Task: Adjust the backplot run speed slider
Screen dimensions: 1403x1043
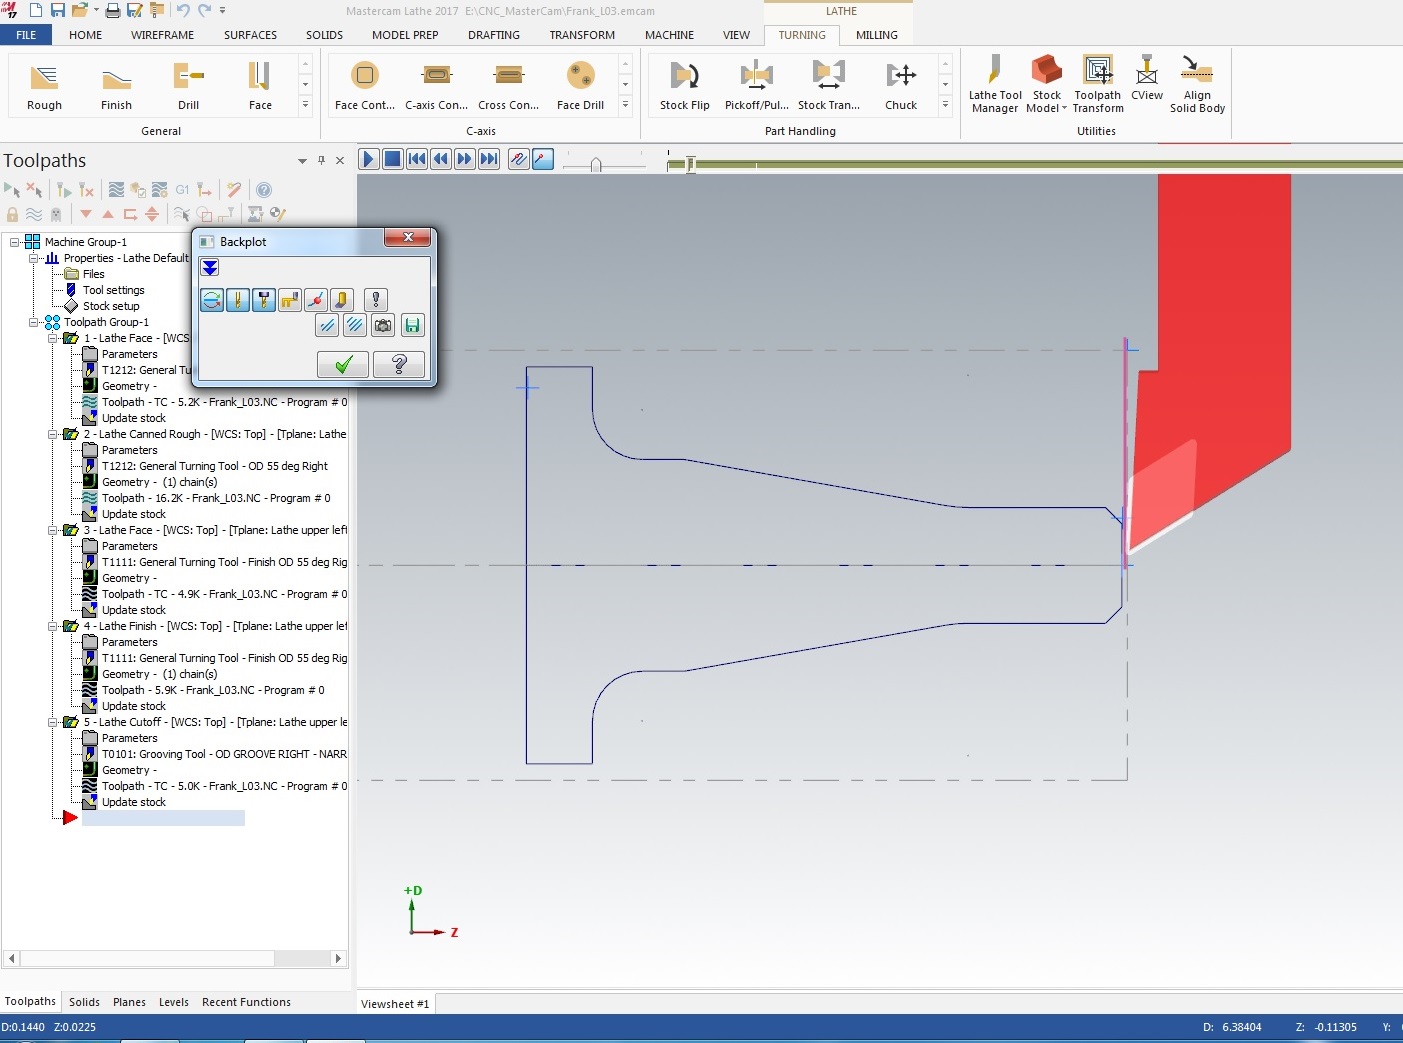Action: pyautogui.click(x=596, y=165)
